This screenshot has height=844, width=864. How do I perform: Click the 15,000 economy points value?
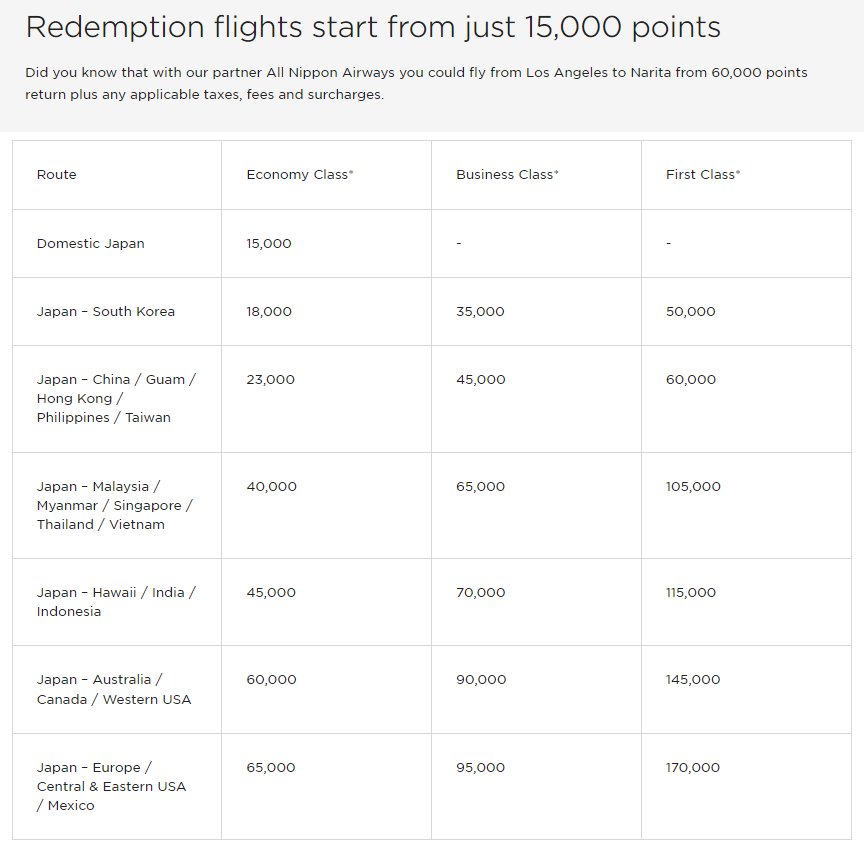[x=268, y=244]
